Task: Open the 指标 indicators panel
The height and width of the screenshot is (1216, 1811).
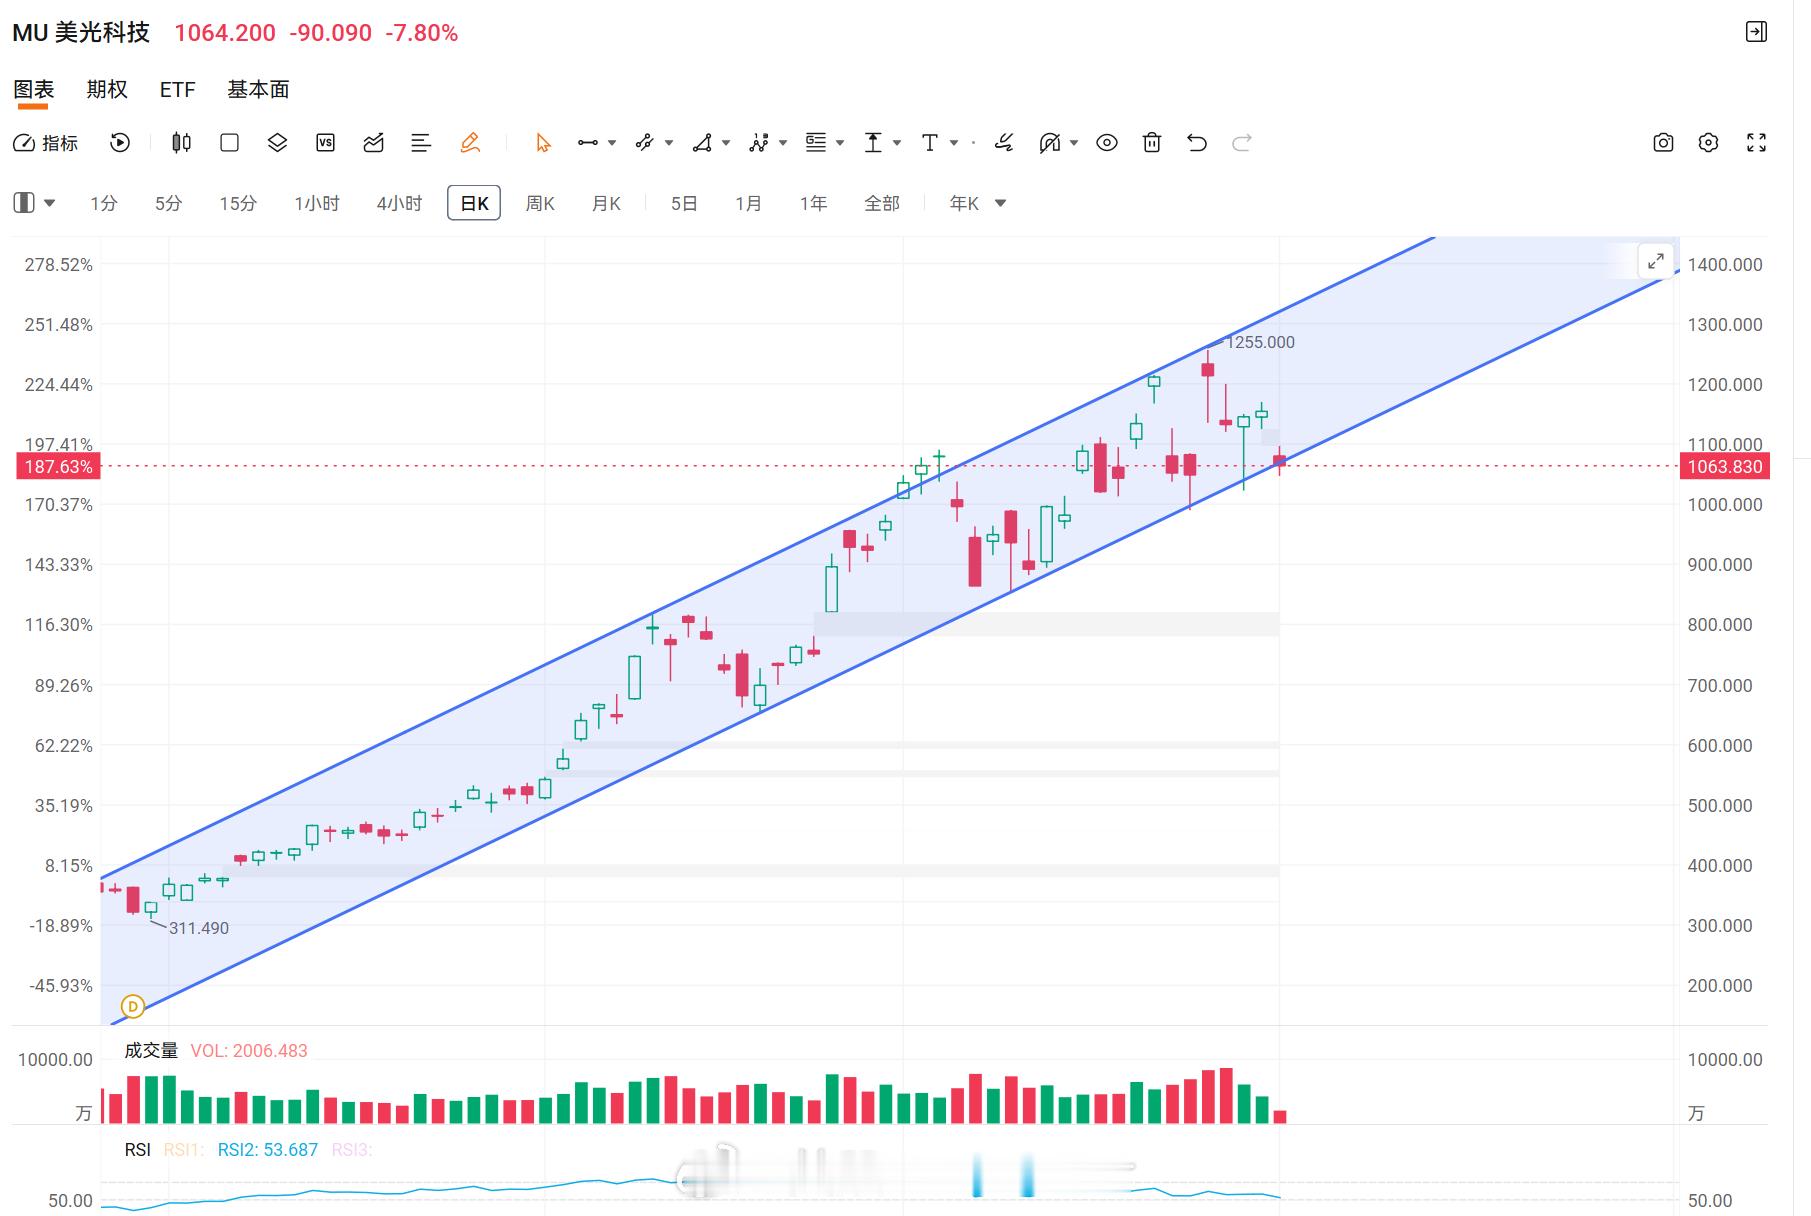Action: click(x=46, y=143)
